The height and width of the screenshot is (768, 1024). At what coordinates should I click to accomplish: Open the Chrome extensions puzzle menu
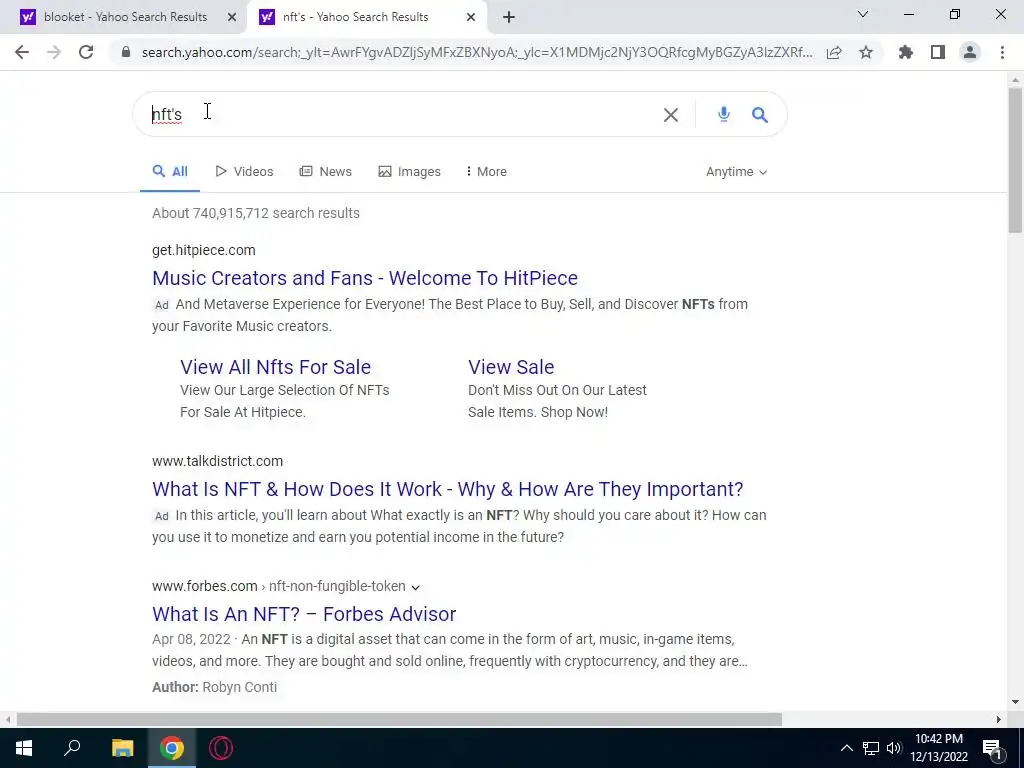[x=906, y=52]
